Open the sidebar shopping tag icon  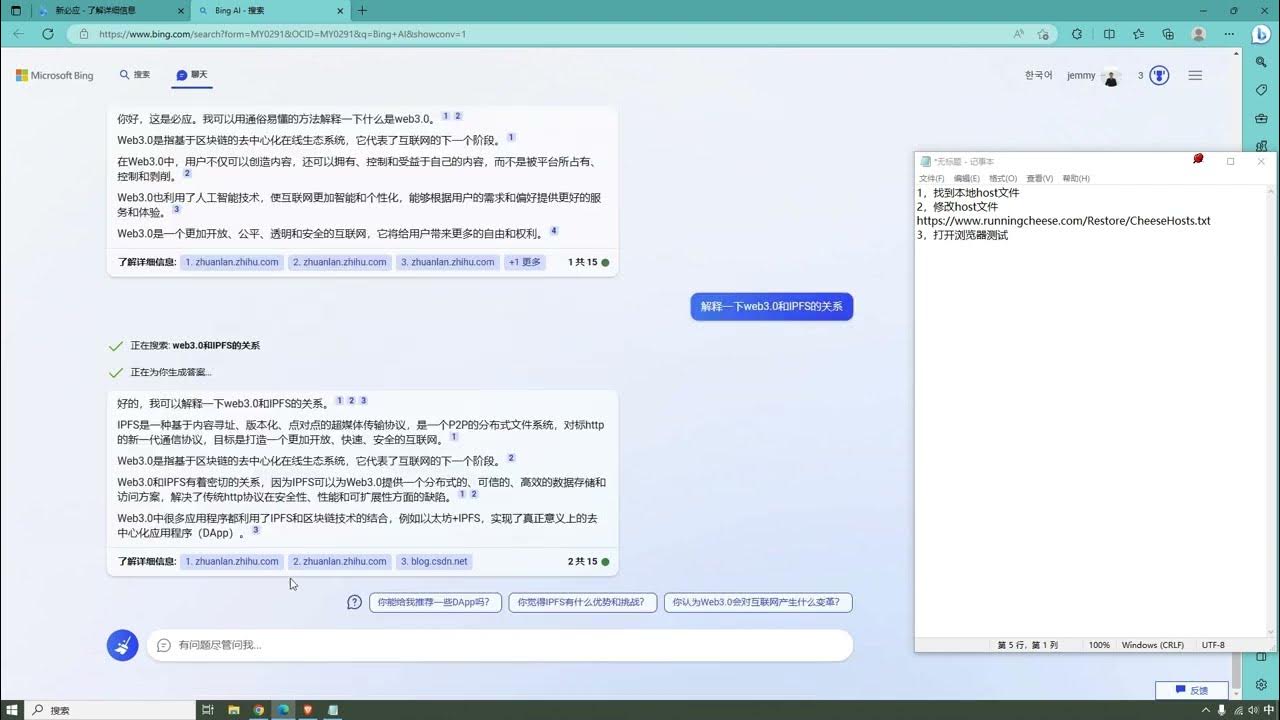coord(1261,90)
